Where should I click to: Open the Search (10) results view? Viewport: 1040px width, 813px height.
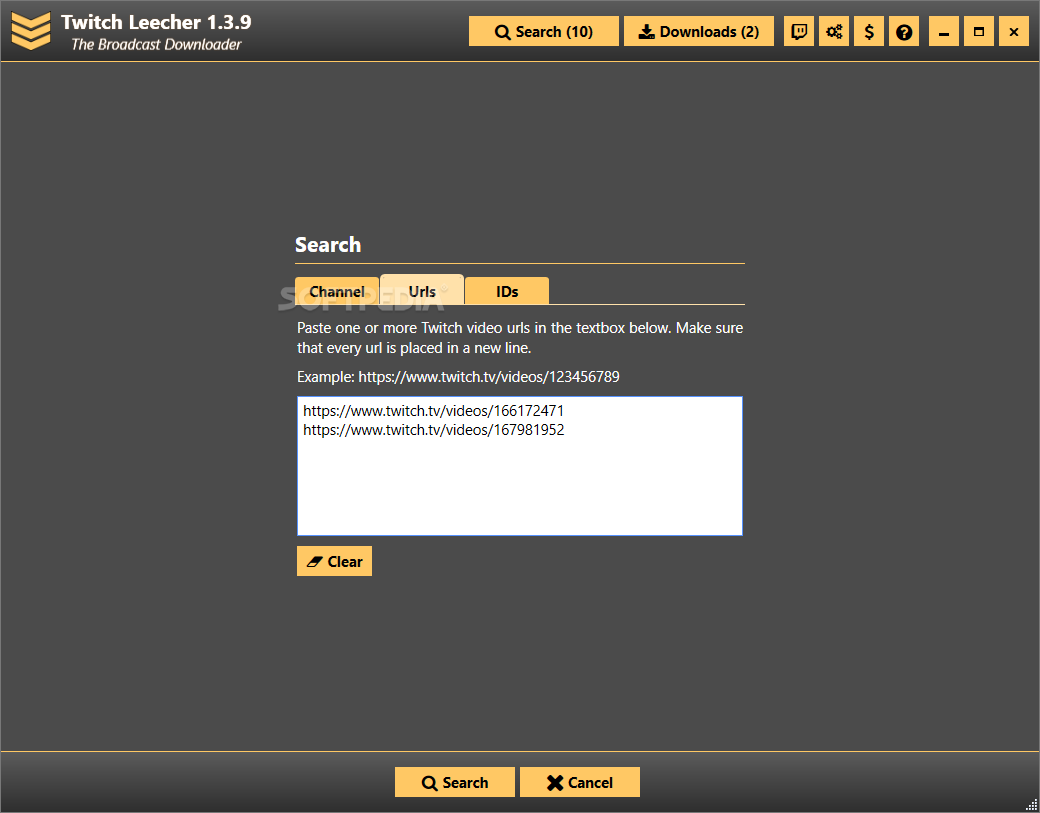pos(544,31)
